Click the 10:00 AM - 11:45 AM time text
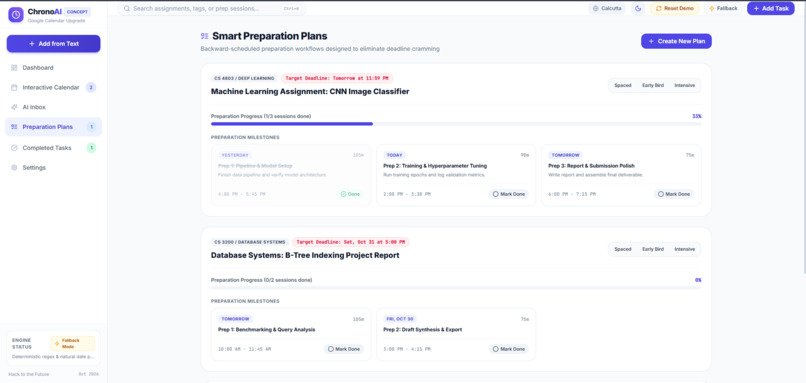Viewport: 806px width, 383px height. [x=244, y=349]
